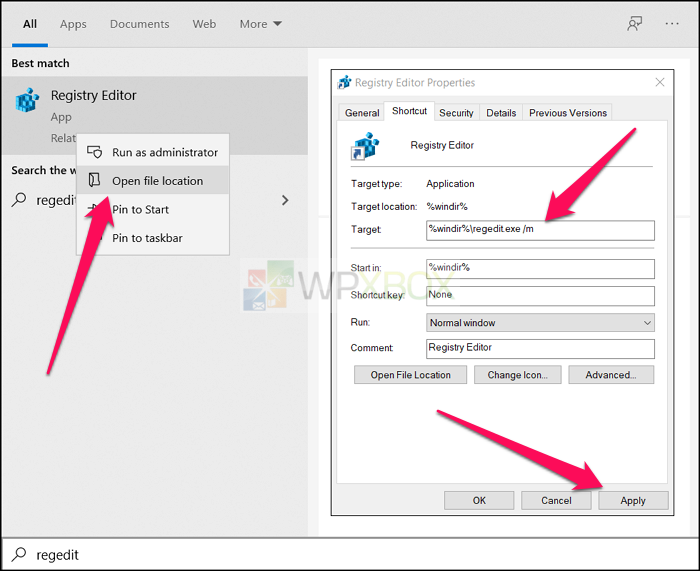Click the feedback person icon in search header
The image size is (700, 571).
pyautogui.click(x=634, y=24)
